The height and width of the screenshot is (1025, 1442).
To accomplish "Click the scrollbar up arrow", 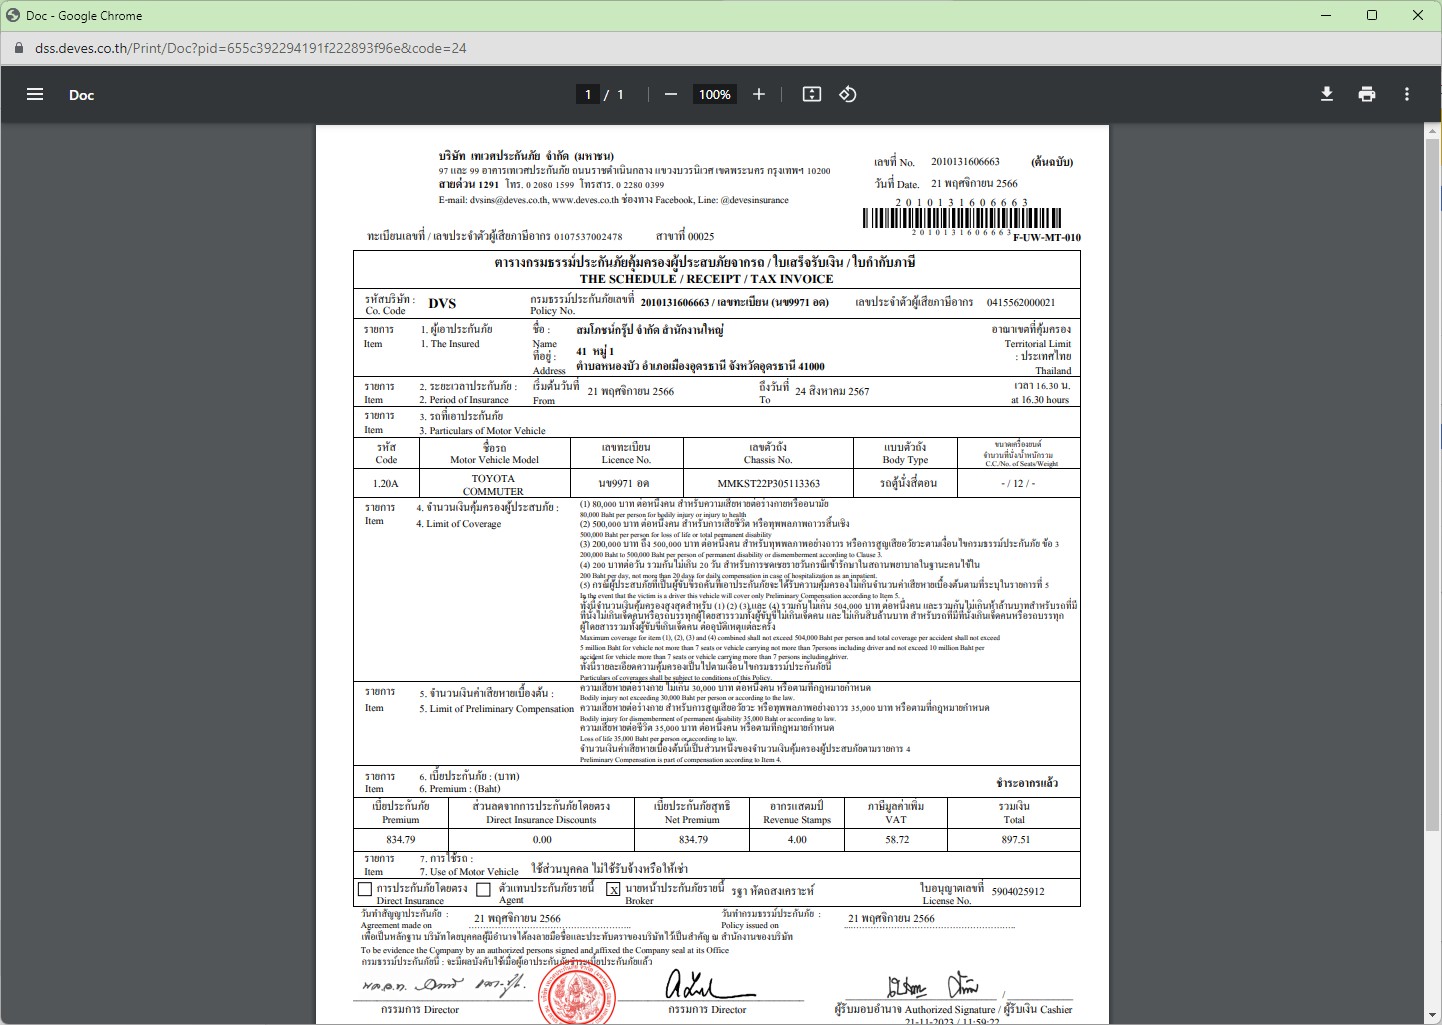I will pyautogui.click(x=1433, y=131).
